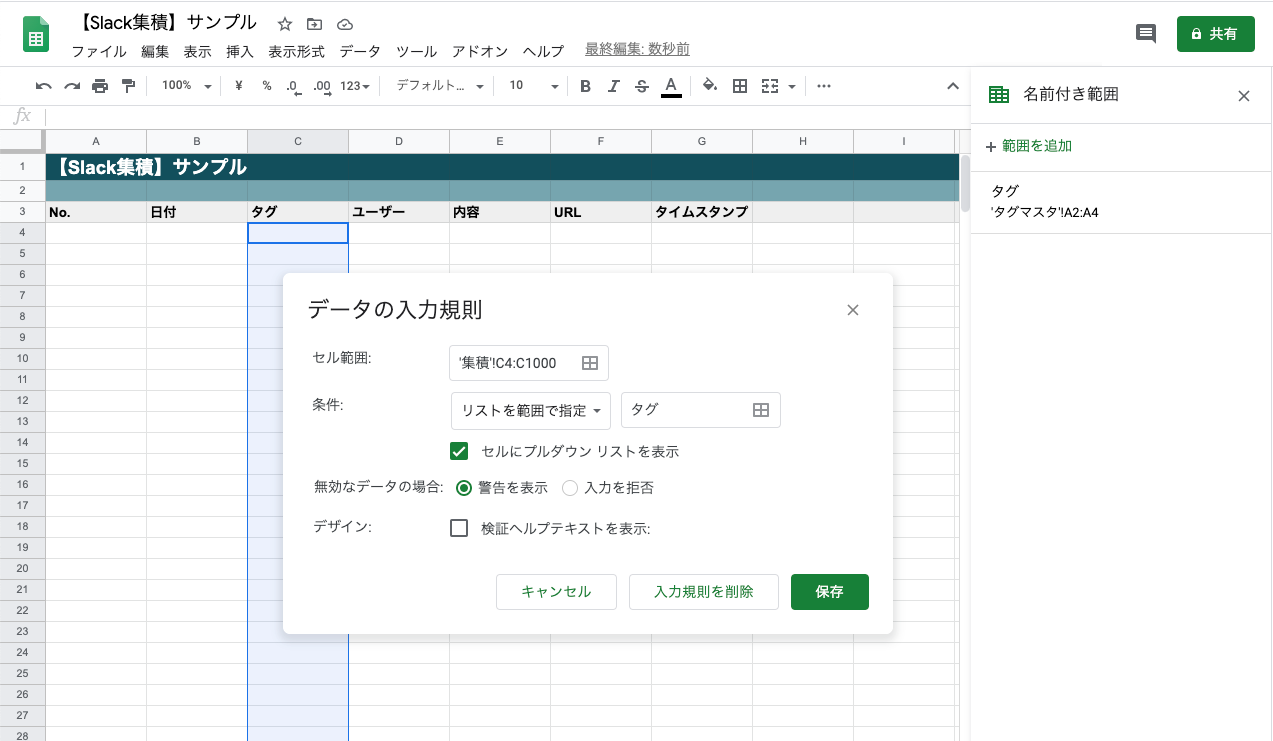Toggle strikethrough formatting

pos(642,86)
